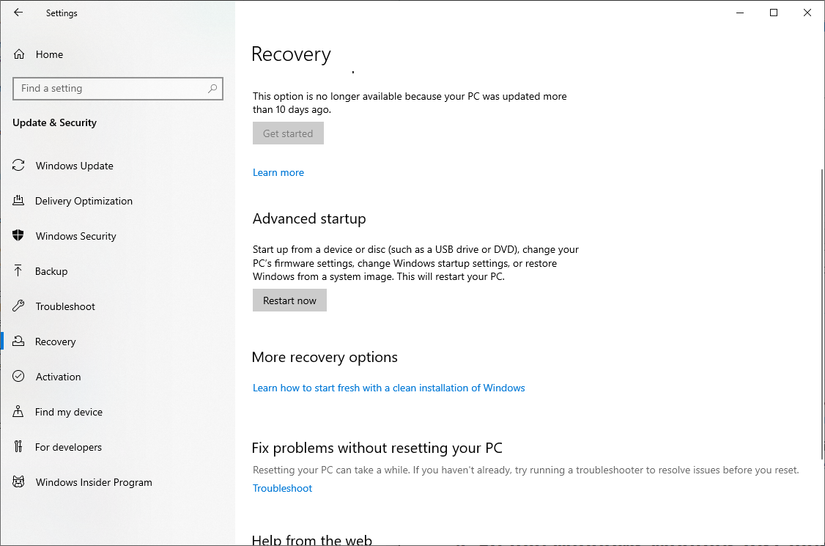Viewport: 825px width, 546px height.
Task: Maximize the Settings window
Action: [x=773, y=13]
